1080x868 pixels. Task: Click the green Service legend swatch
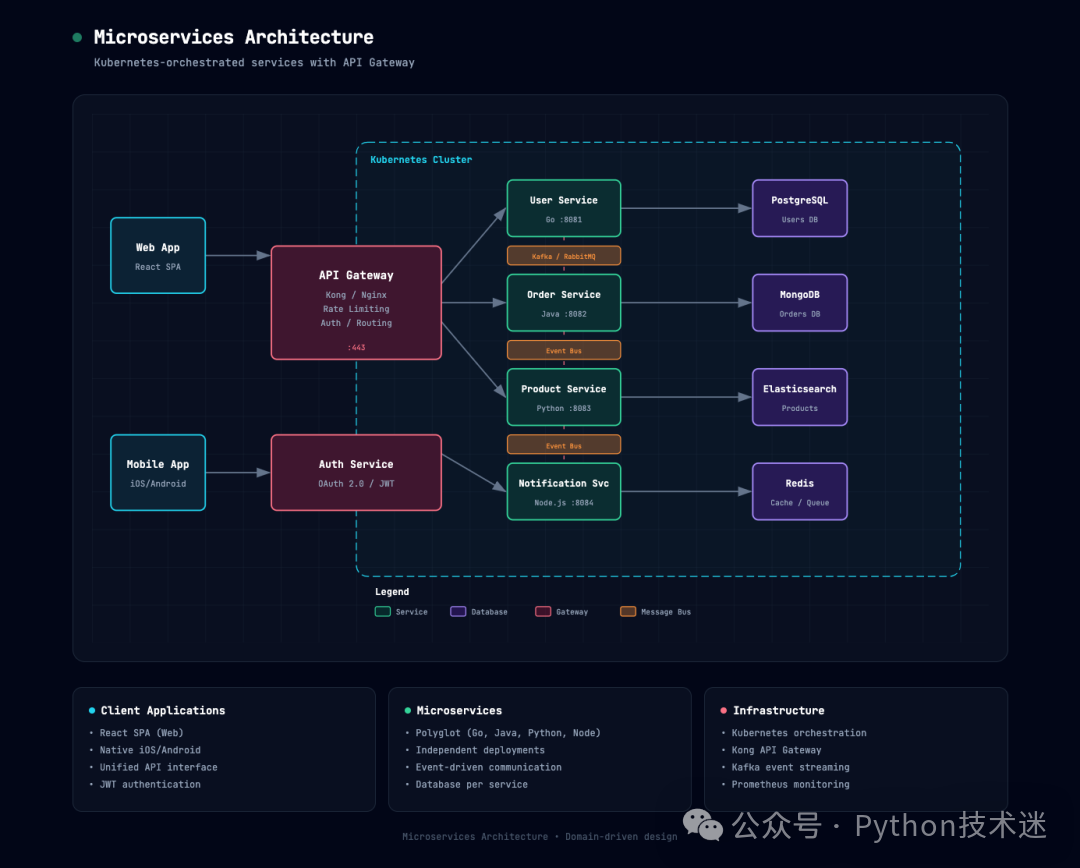(x=382, y=612)
